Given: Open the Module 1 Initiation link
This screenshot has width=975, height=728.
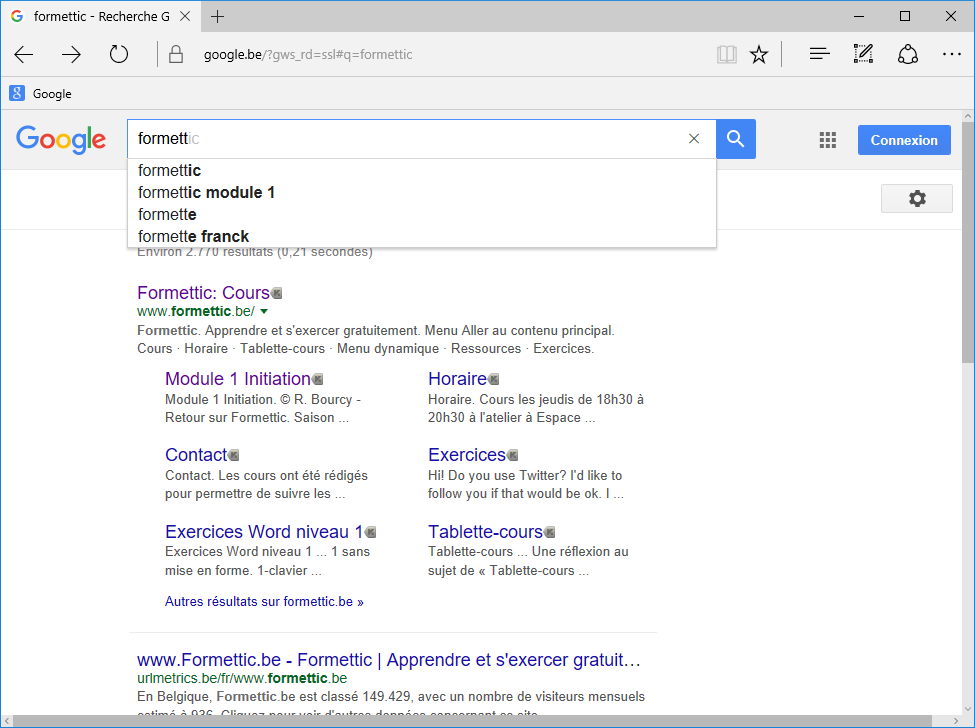Looking at the screenshot, I should 238,379.
